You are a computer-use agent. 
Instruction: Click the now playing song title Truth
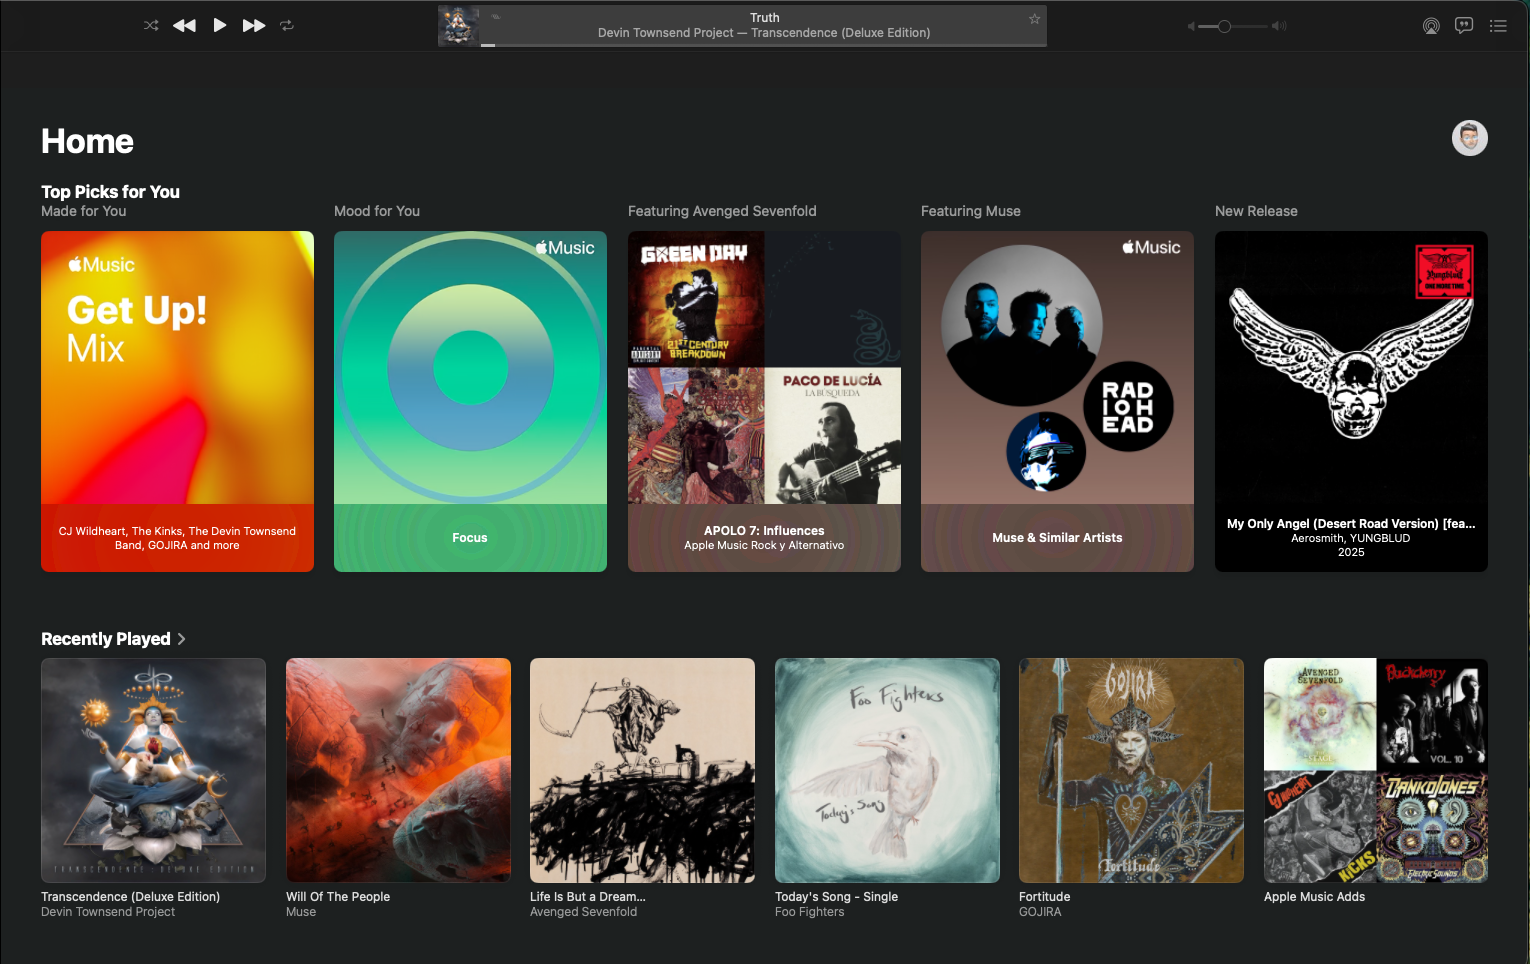764,18
